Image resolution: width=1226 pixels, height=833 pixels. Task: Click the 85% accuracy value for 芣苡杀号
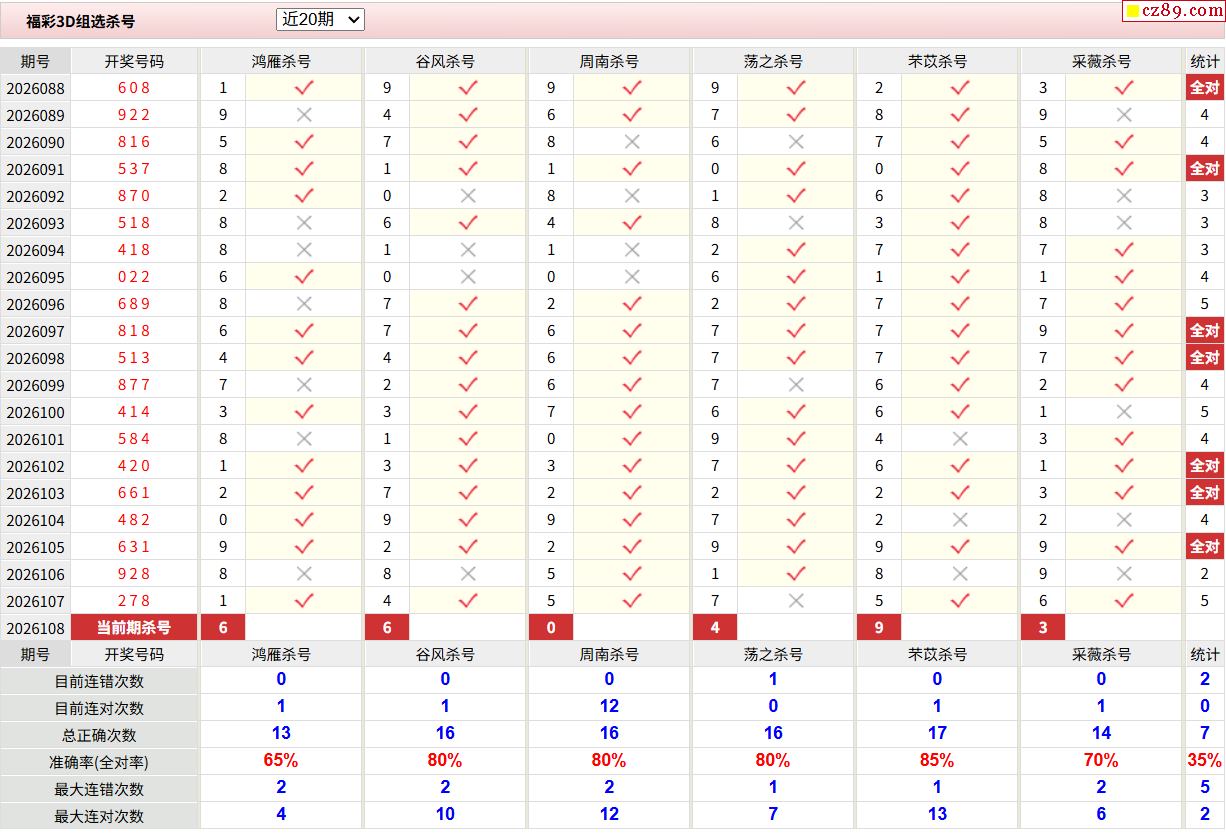point(937,761)
